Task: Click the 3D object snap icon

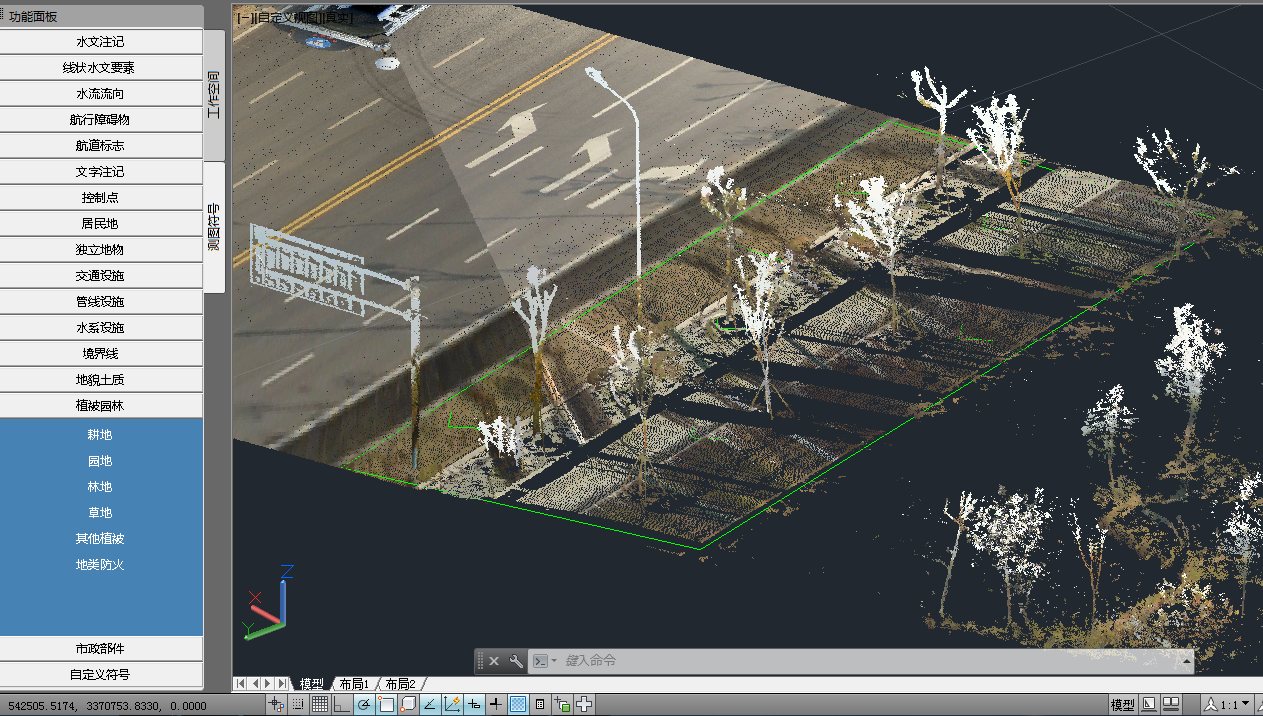Action: click(x=408, y=705)
